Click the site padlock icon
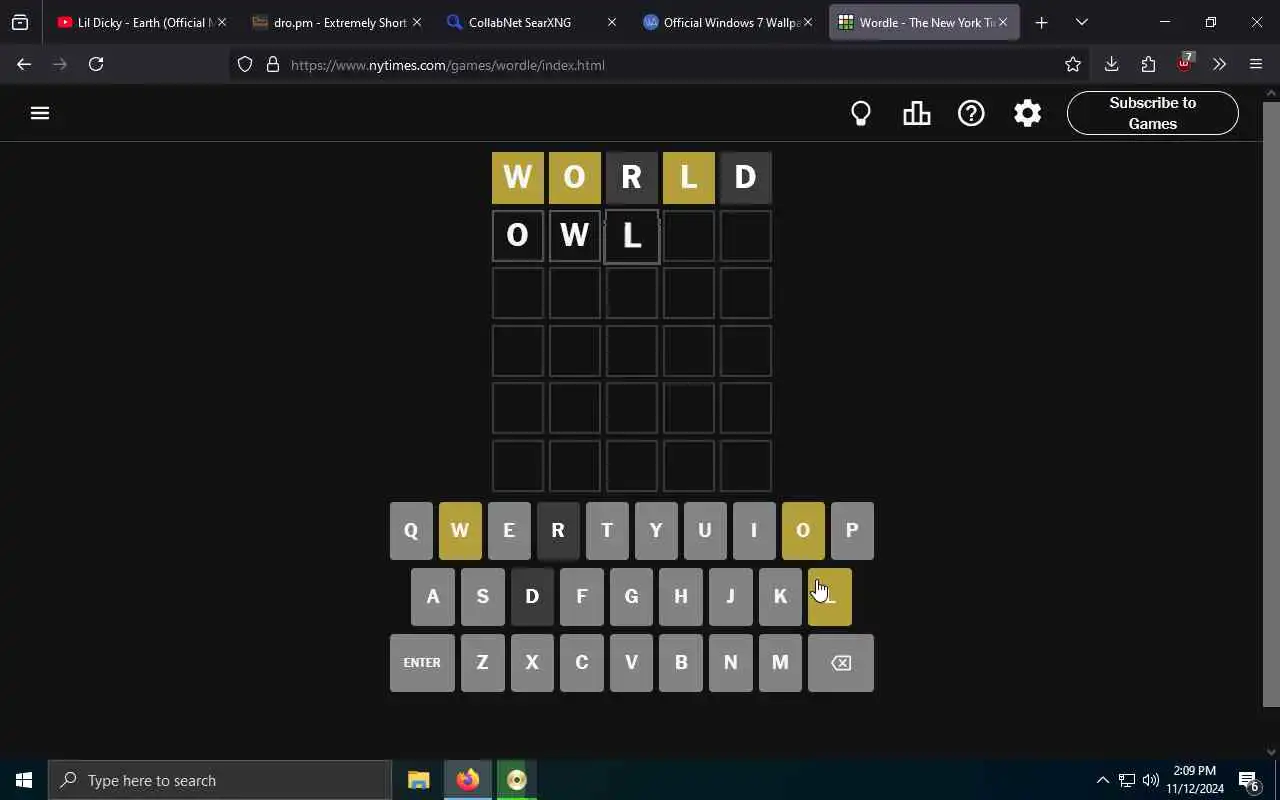1280x800 pixels. coord(272,65)
